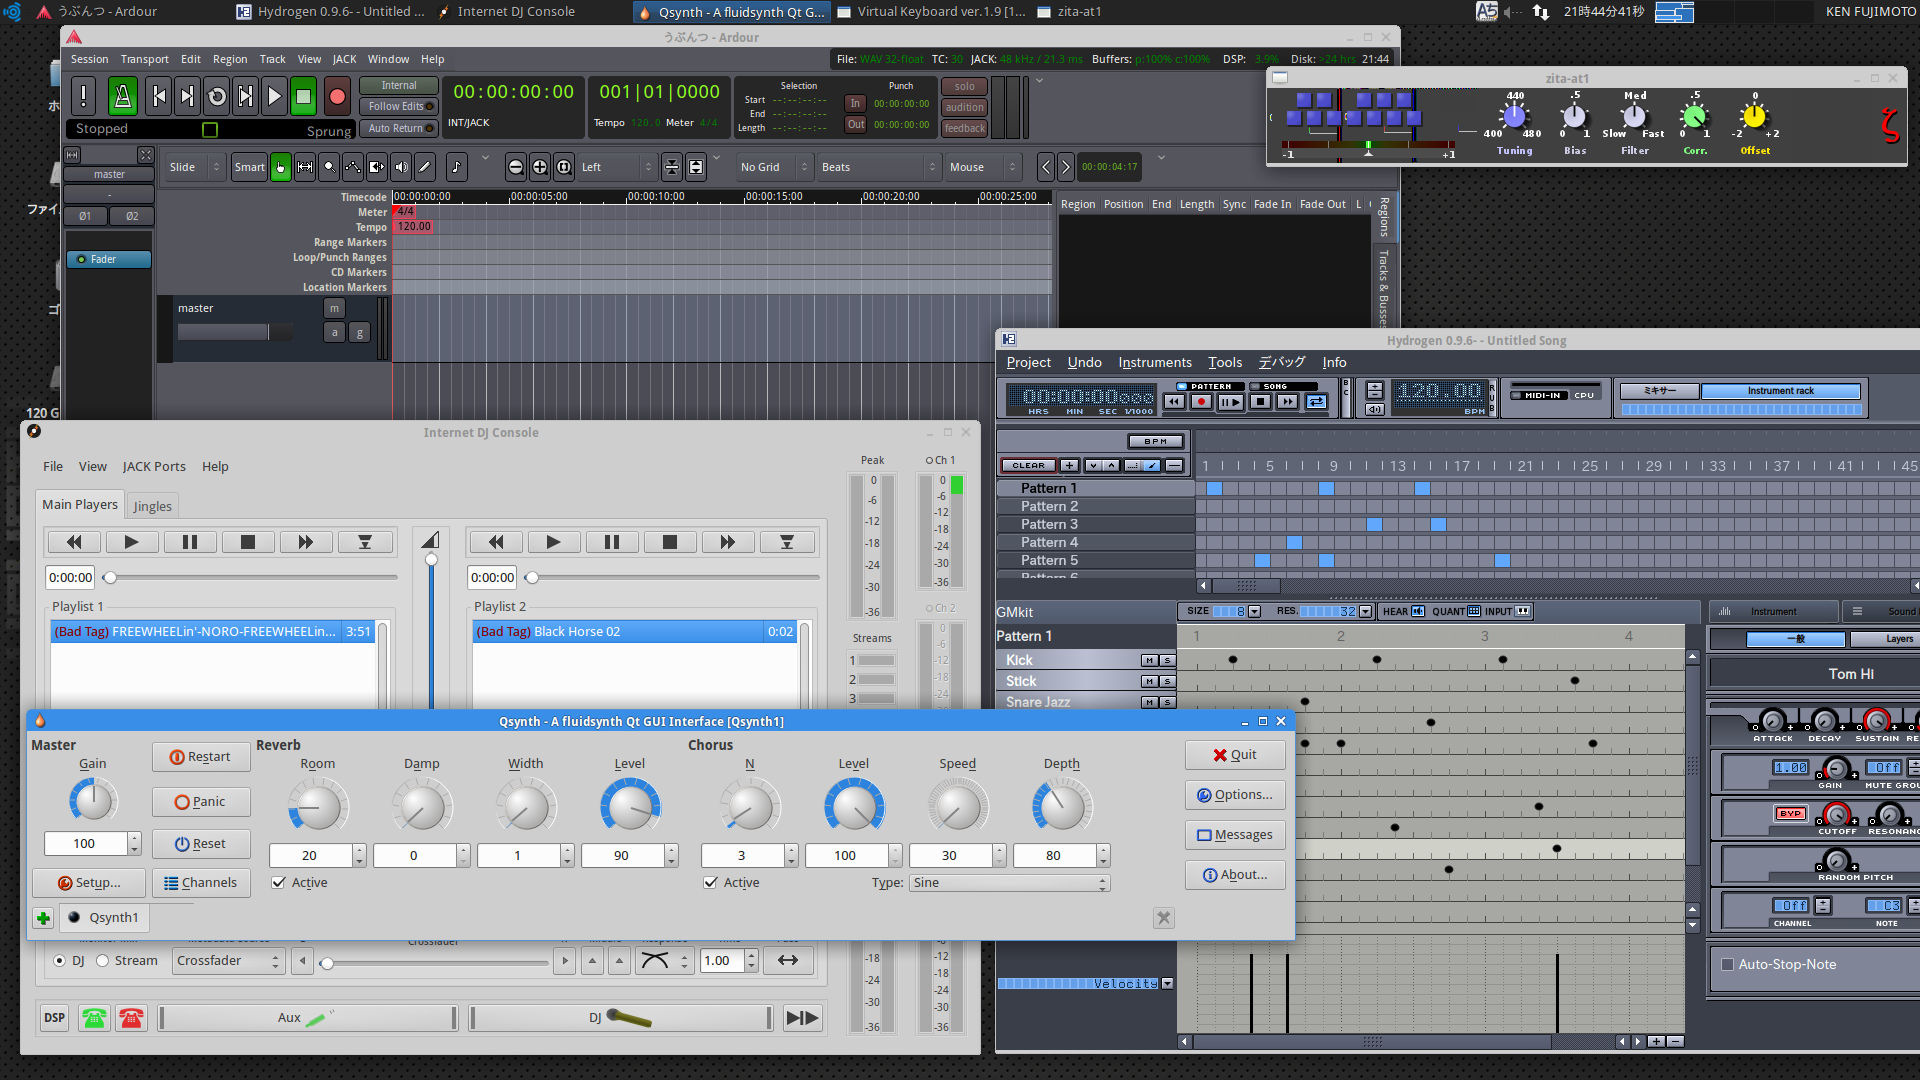
Task: Select the Grab mode hand tool in Ardour
Action: pyautogui.click(x=281, y=167)
